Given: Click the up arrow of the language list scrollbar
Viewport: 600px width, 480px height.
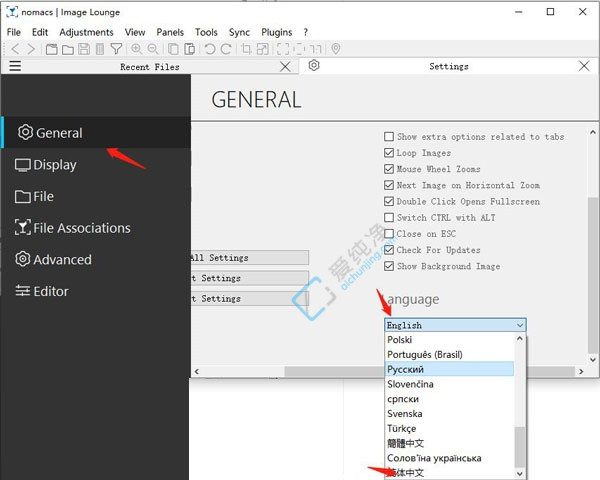Looking at the screenshot, I should tap(520, 338).
